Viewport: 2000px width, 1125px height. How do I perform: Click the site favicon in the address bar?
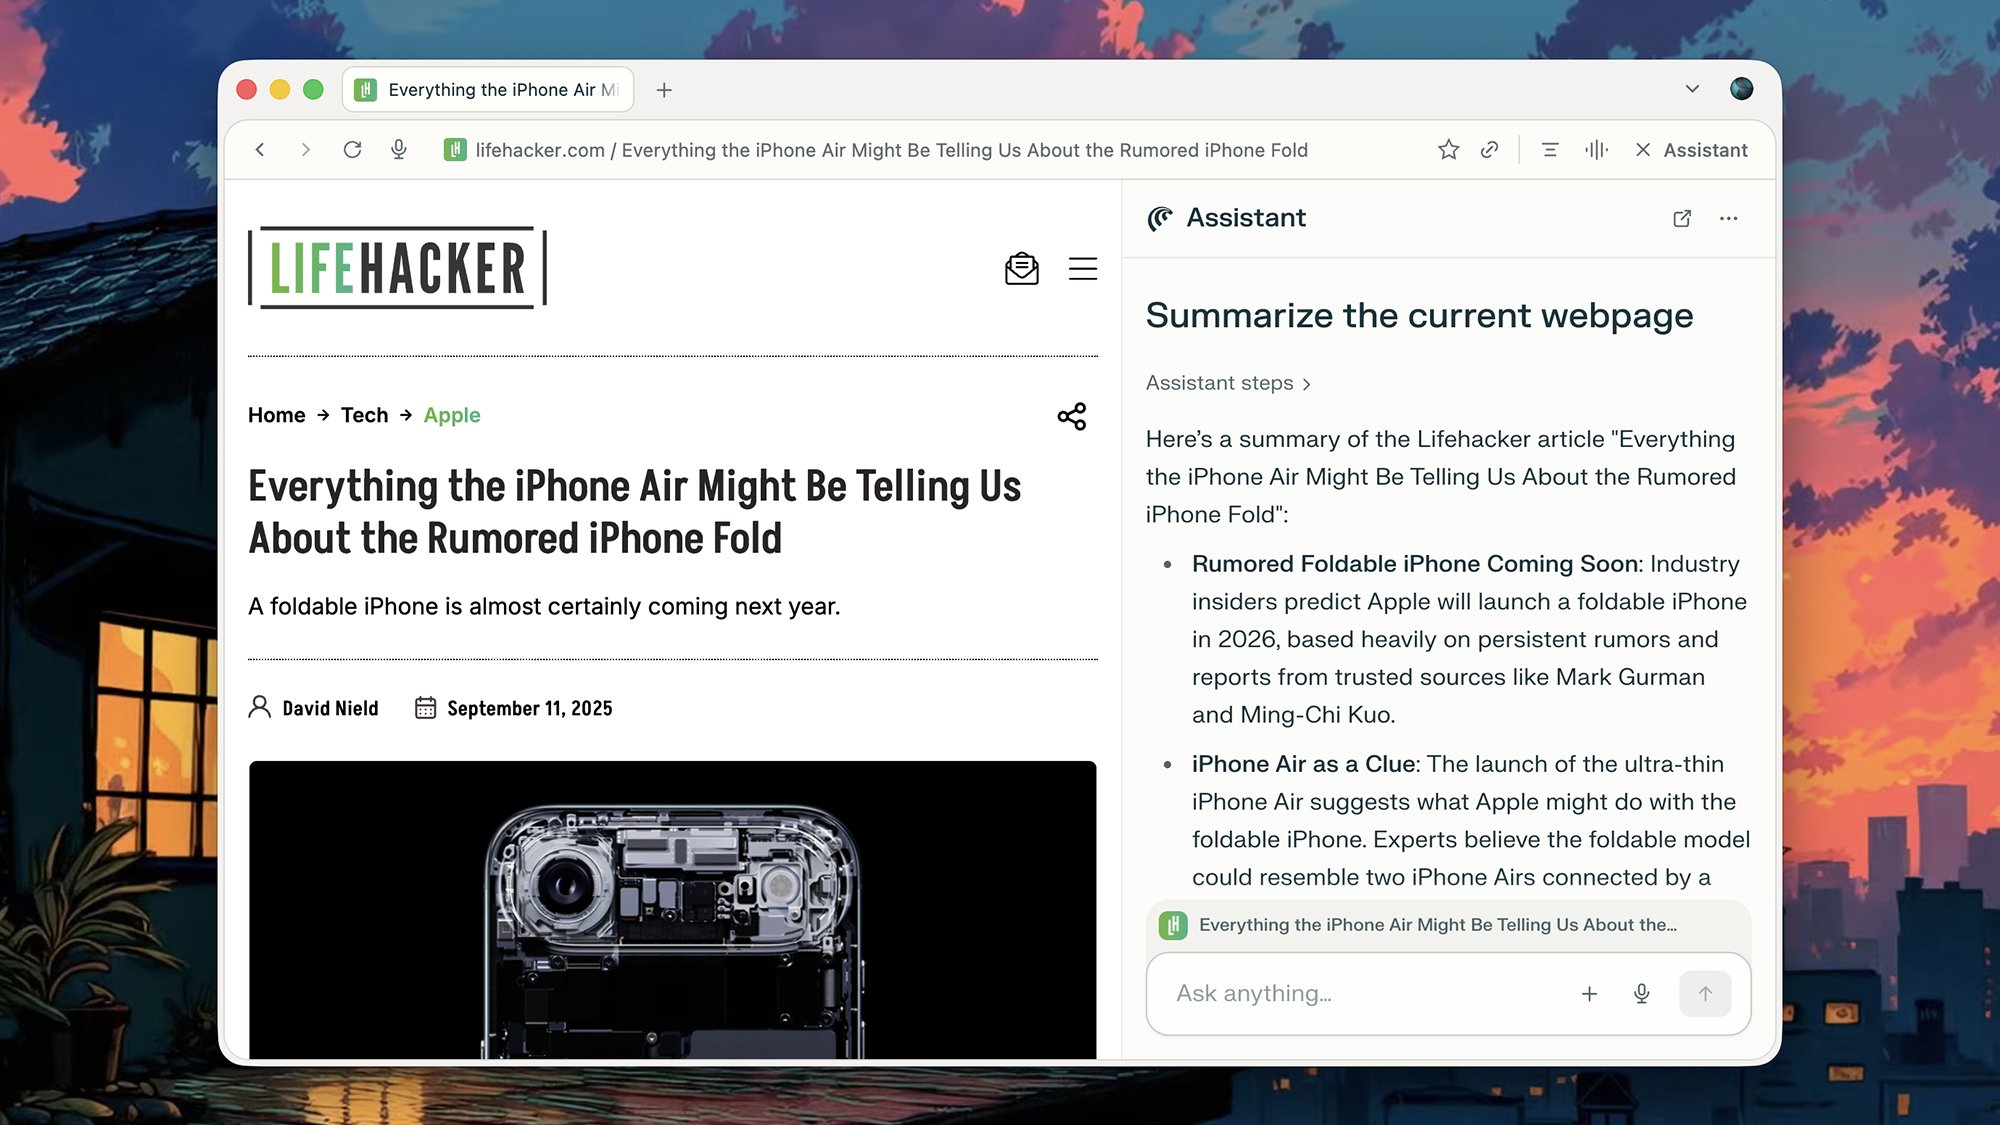(x=455, y=150)
